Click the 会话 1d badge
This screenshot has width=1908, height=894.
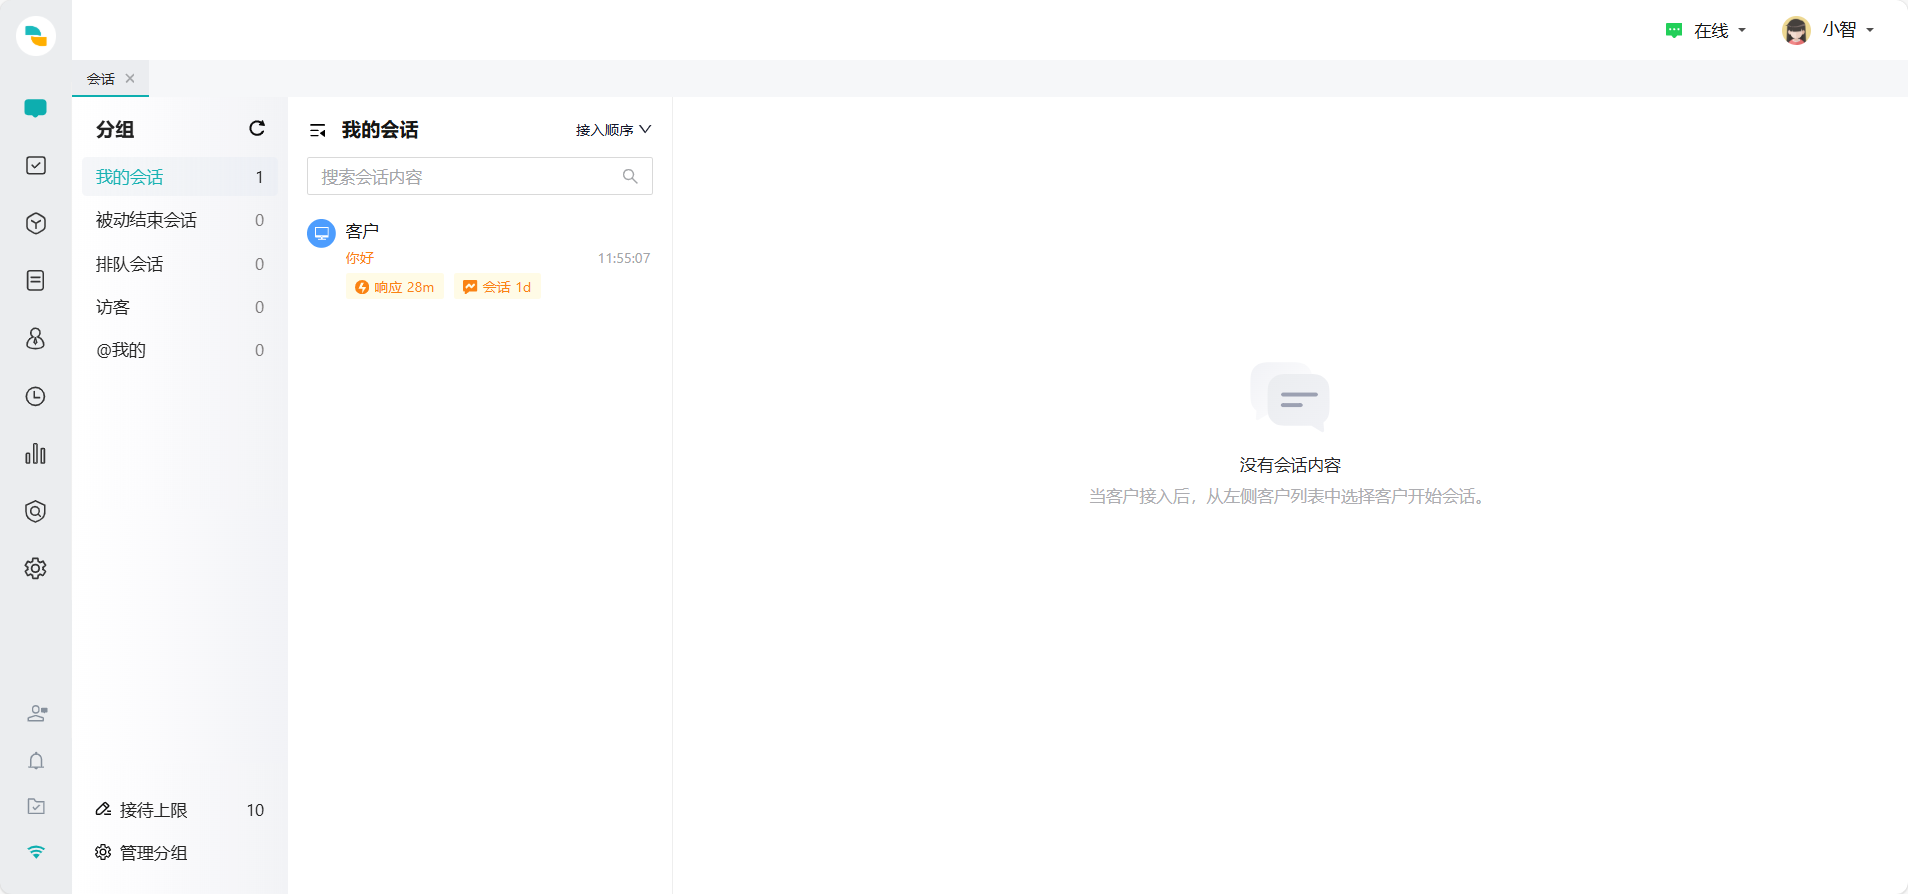(x=497, y=287)
